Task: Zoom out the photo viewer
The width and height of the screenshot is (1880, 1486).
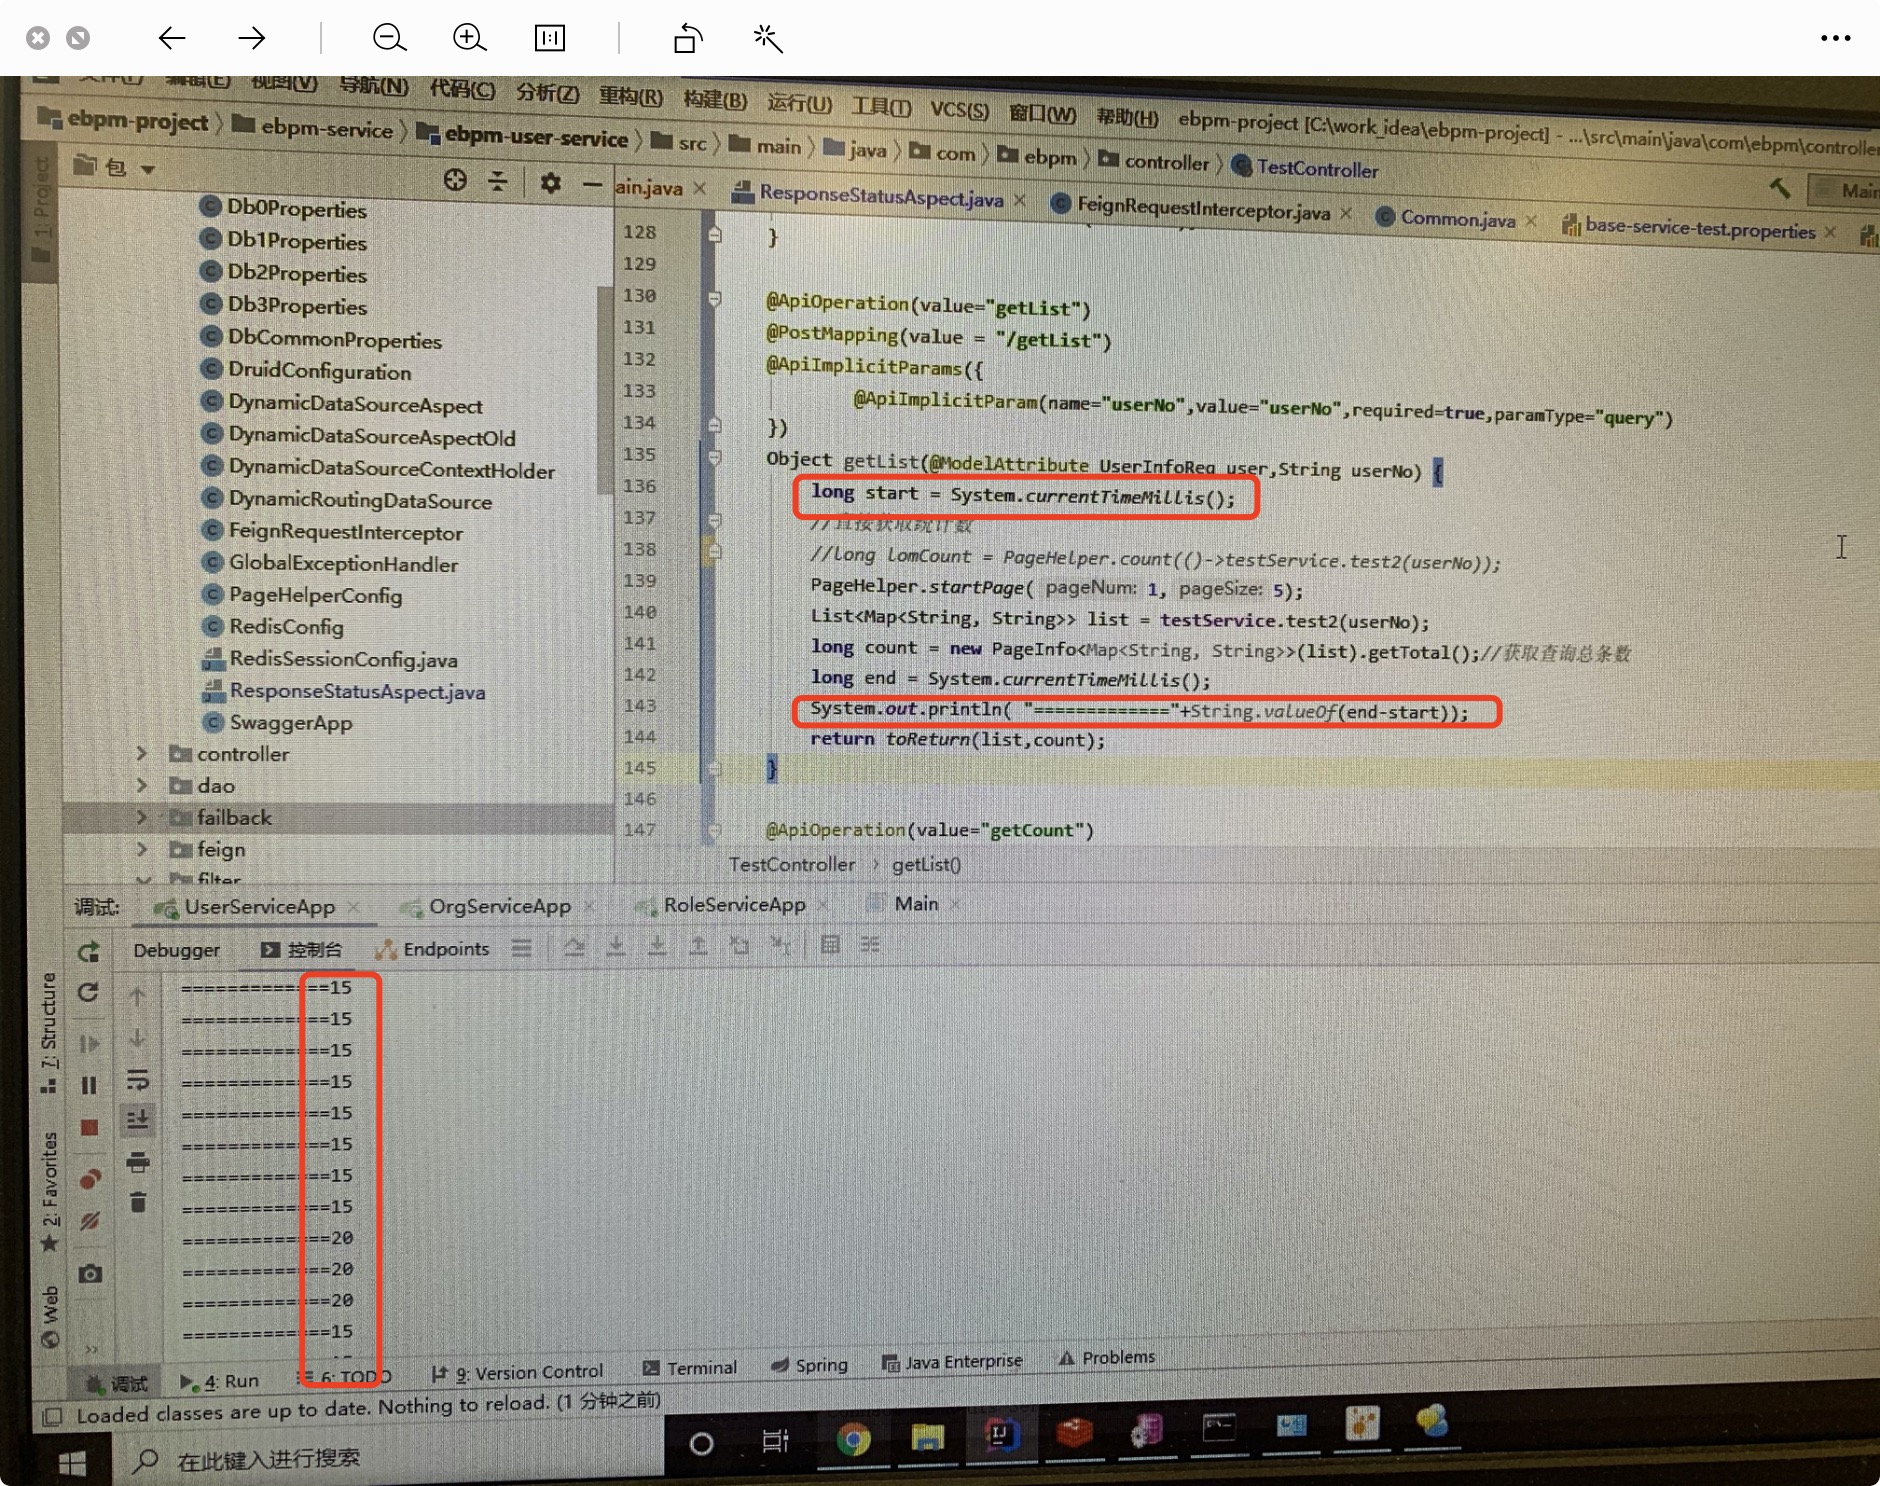Action: (x=389, y=38)
